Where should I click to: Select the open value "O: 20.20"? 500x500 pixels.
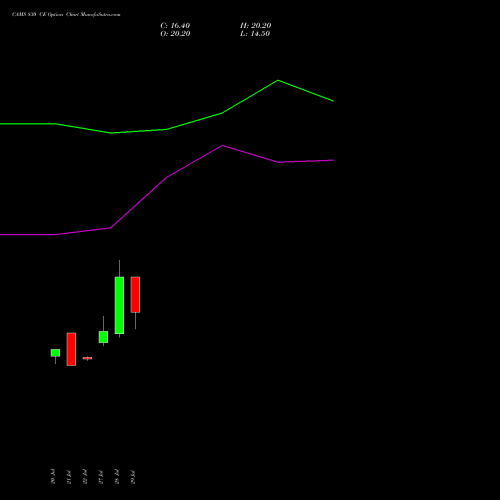(175, 34)
